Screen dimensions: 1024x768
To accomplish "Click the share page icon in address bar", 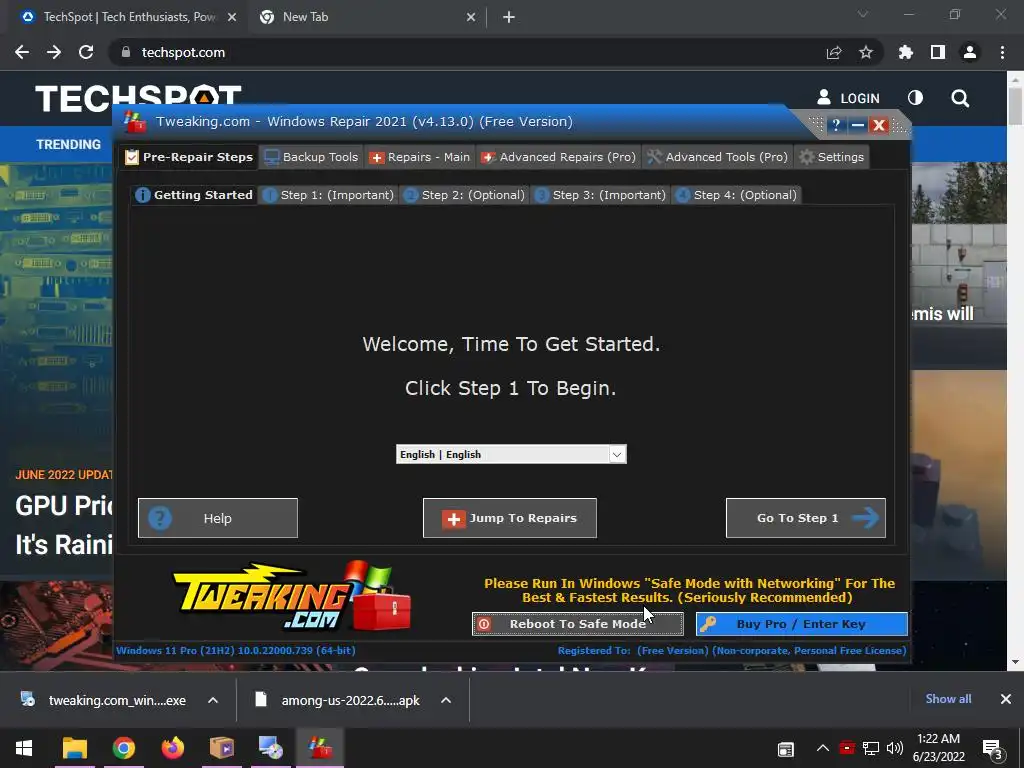I will click(x=833, y=52).
